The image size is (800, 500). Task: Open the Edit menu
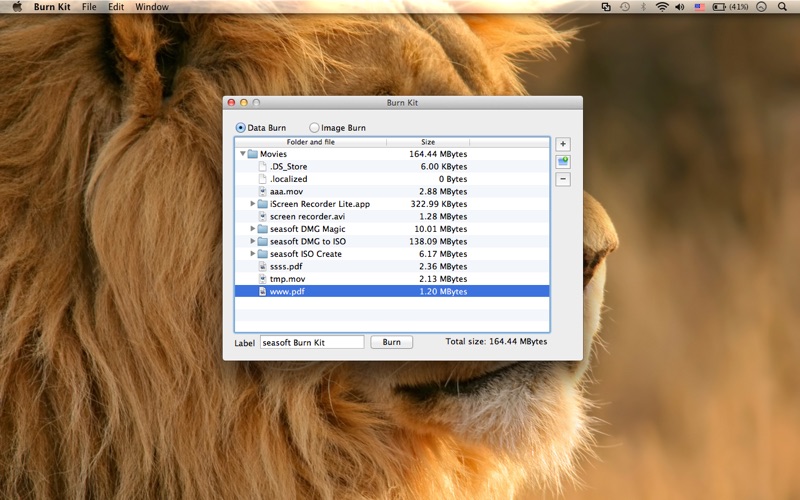point(116,7)
